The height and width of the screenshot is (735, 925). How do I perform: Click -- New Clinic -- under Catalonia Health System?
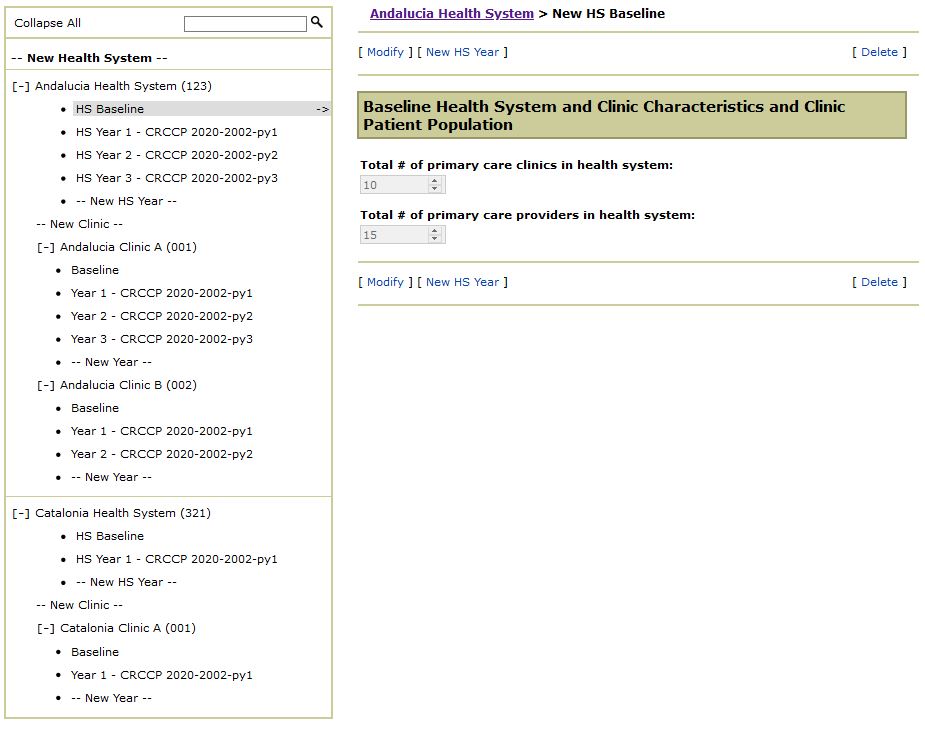point(80,605)
